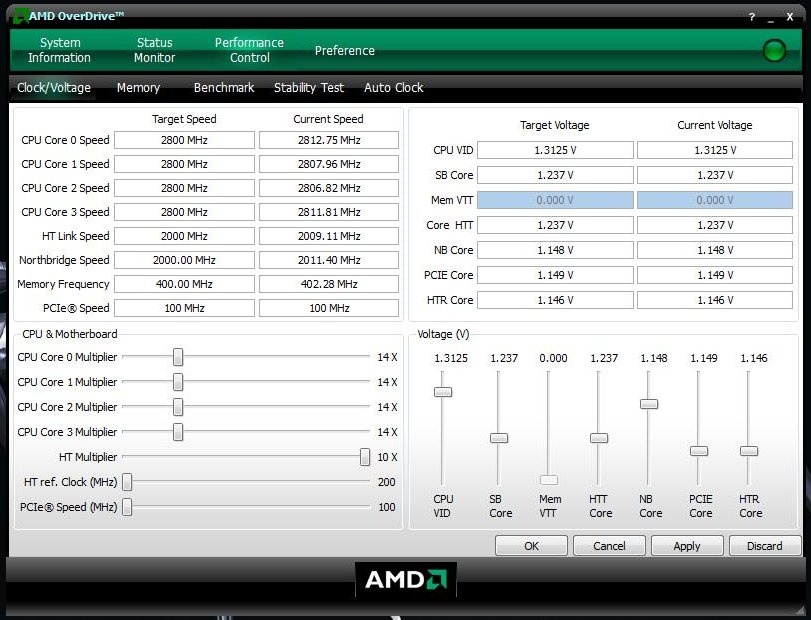Click the Apply button
Screen dimensions: 811x620
(x=687, y=546)
